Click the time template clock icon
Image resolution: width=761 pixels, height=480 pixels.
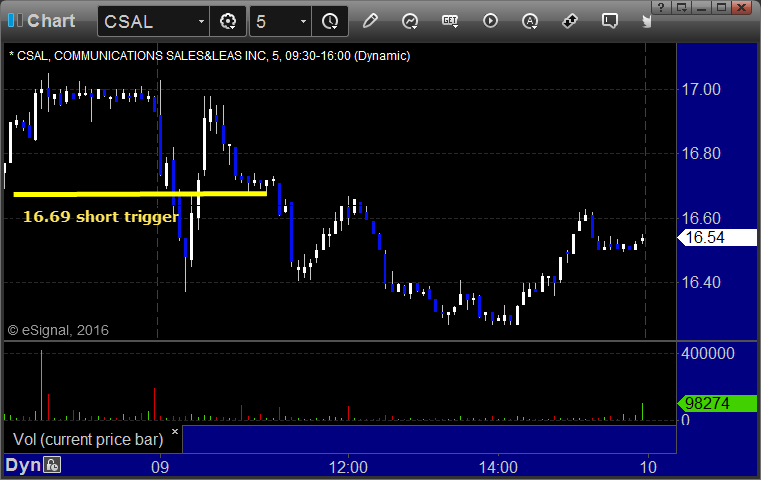(x=330, y=21)
